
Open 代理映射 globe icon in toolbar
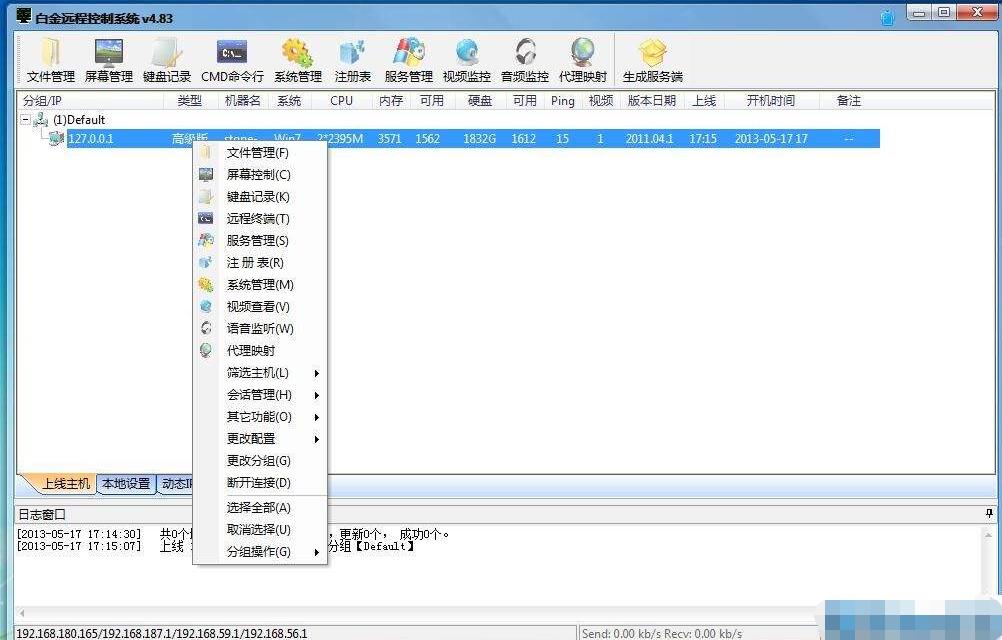pyautogui.click(x=582, y=60)
